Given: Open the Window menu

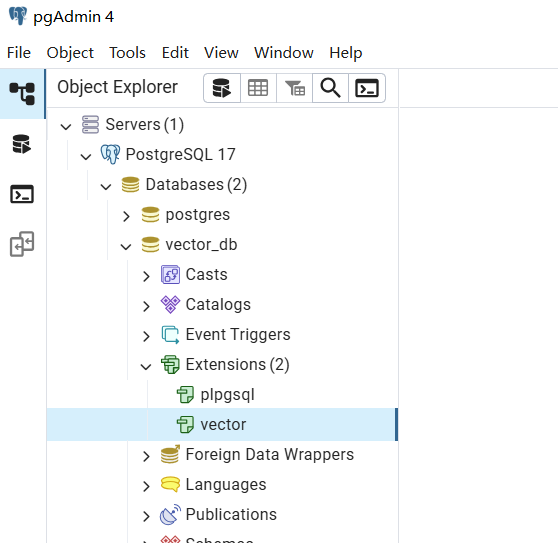Looking at the screenshot, I should pos(284,53).
